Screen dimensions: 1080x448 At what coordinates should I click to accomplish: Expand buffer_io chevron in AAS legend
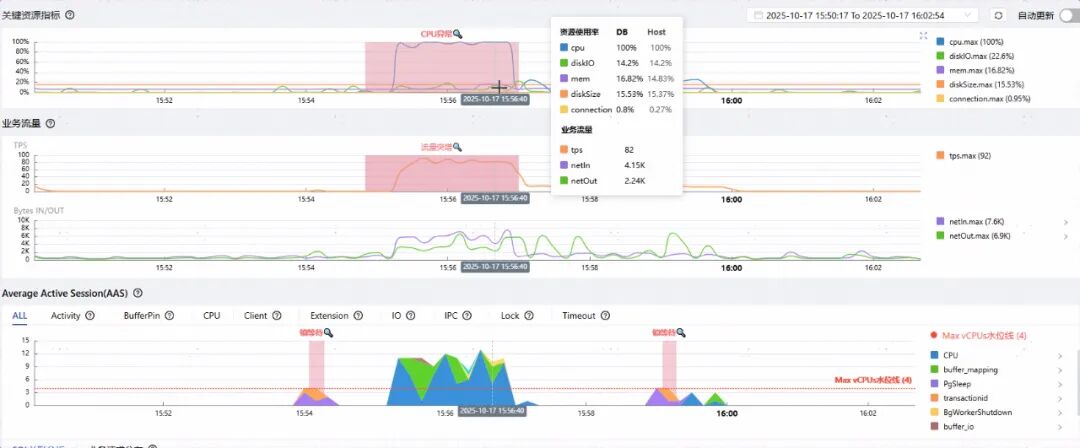pyautogui.click(x=1059, y=427)
